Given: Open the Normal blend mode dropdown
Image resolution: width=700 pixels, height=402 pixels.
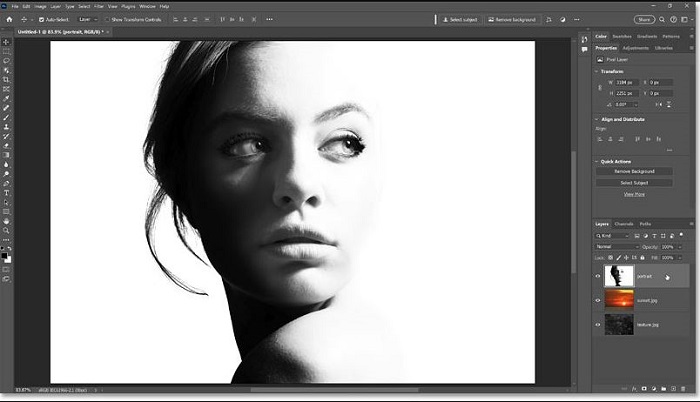Looking at the screenshot, I should [616, 246].
